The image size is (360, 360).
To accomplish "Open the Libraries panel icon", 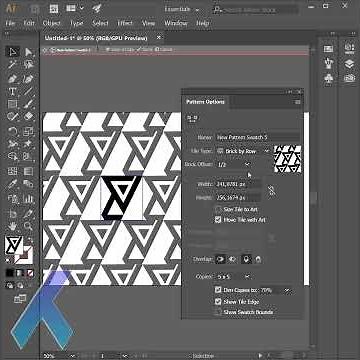I will click(x=349, y=78).
